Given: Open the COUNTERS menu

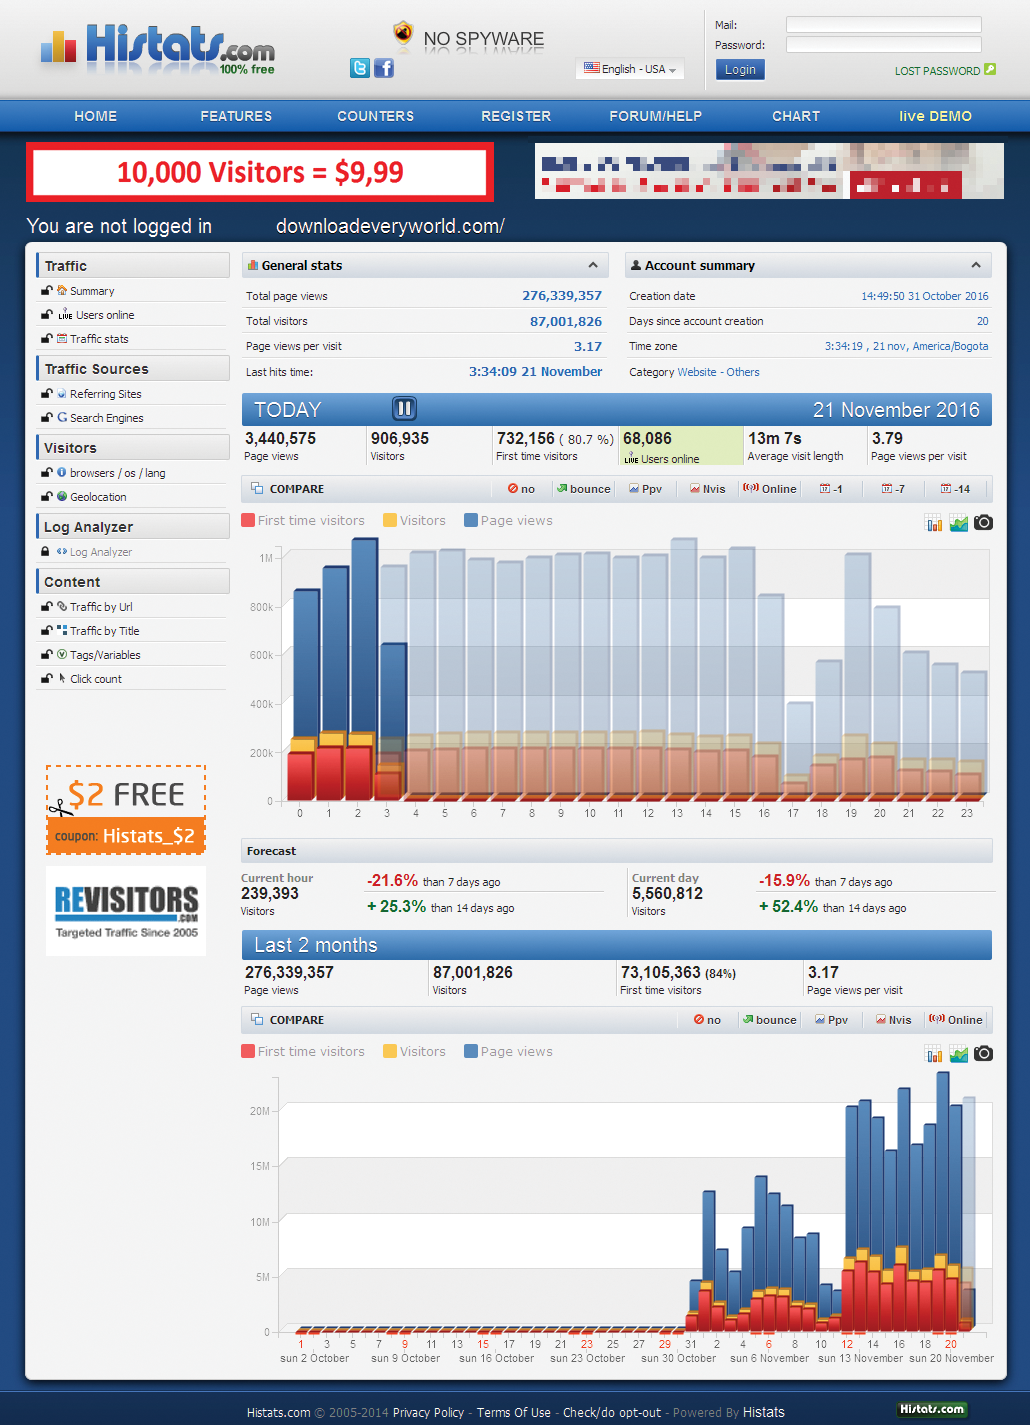Looking at the screenshot, I should click(375, 116).
